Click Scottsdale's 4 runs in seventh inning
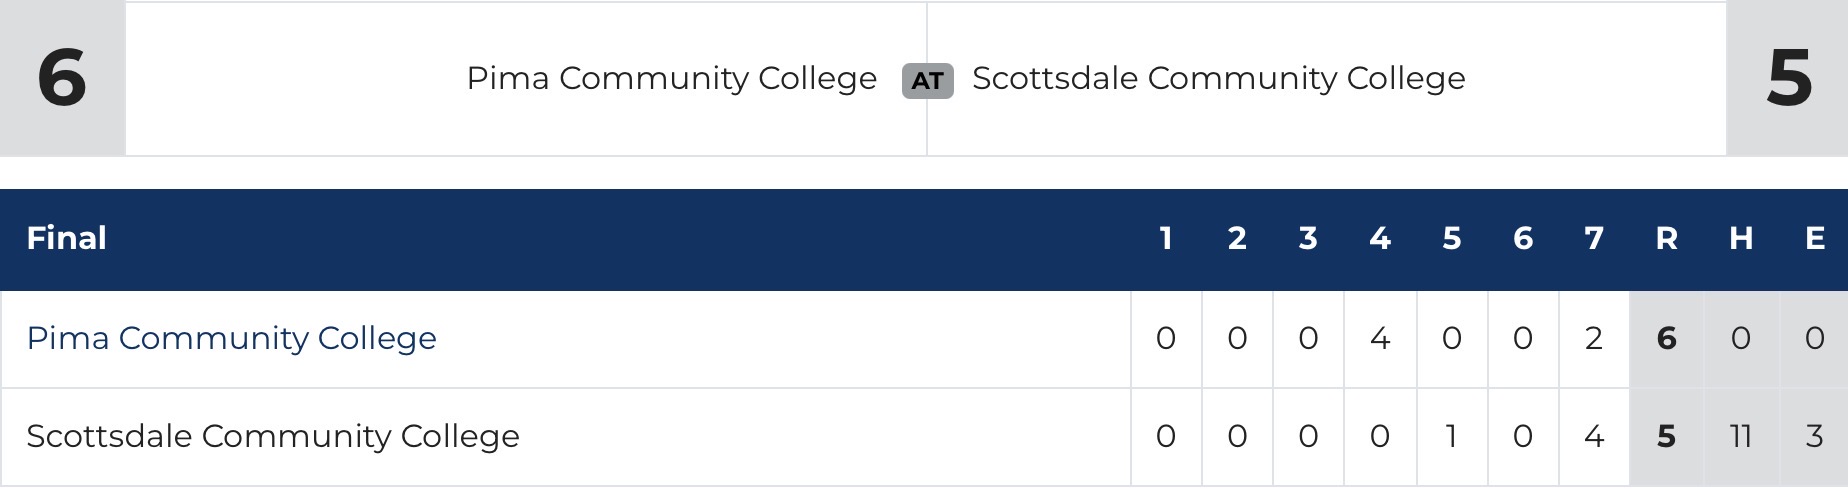The image size is (1848, 489). coord(1594,437)
